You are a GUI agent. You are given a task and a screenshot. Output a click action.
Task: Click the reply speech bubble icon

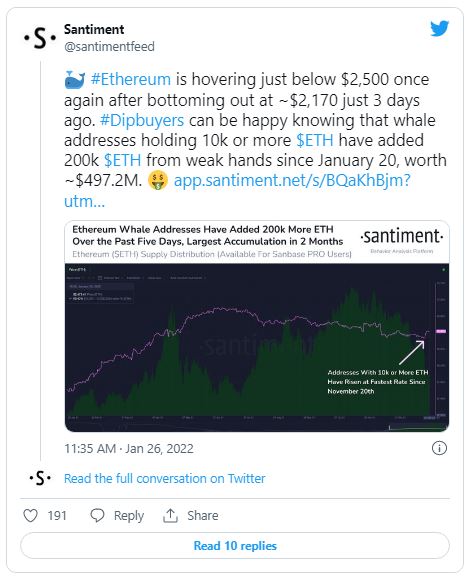[x=97, y=515]
